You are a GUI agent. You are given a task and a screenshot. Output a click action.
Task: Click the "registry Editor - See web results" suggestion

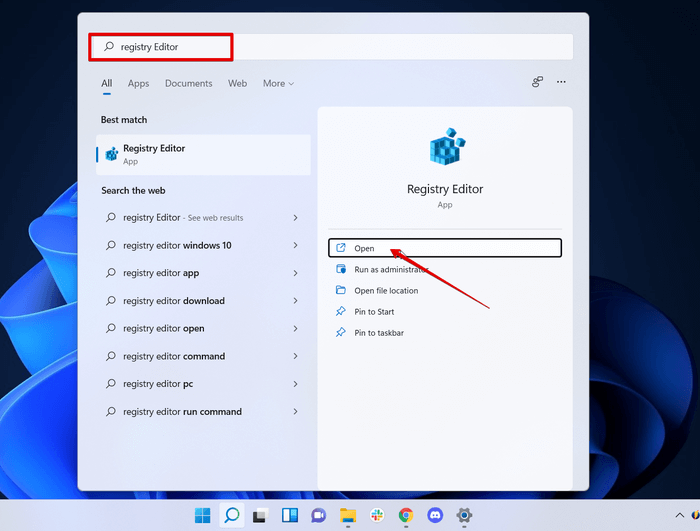click(x=183, y=217)
